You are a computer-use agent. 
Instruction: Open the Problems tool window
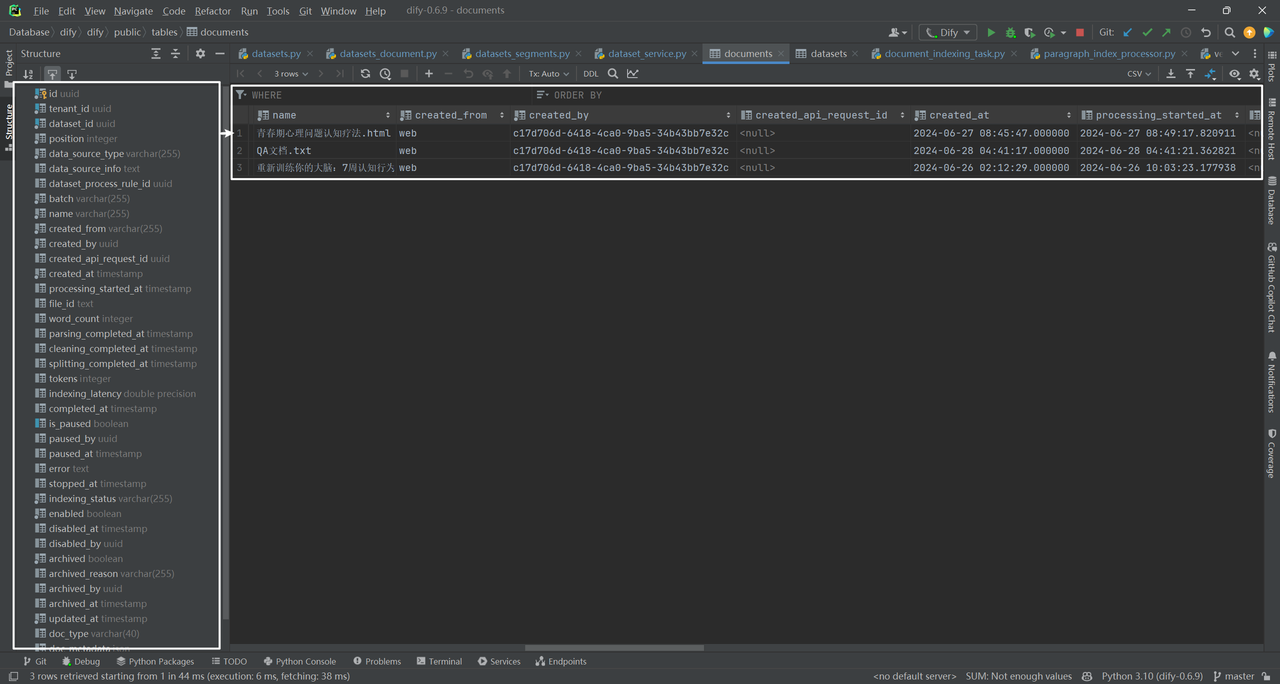coord(377,661)
